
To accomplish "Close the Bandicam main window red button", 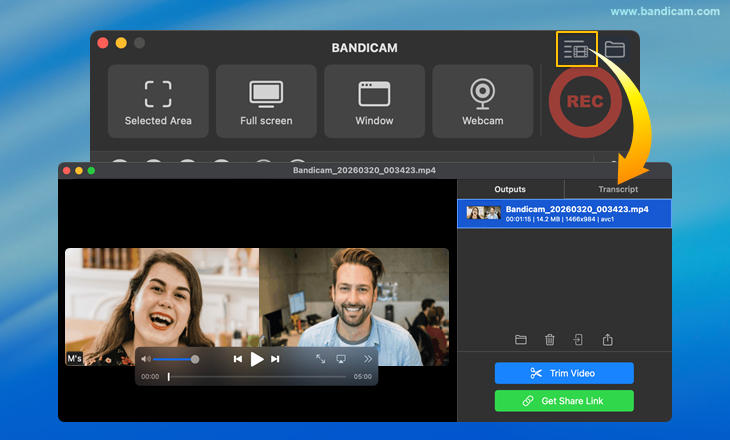I will pyautogui.click(x=103, y=43).
